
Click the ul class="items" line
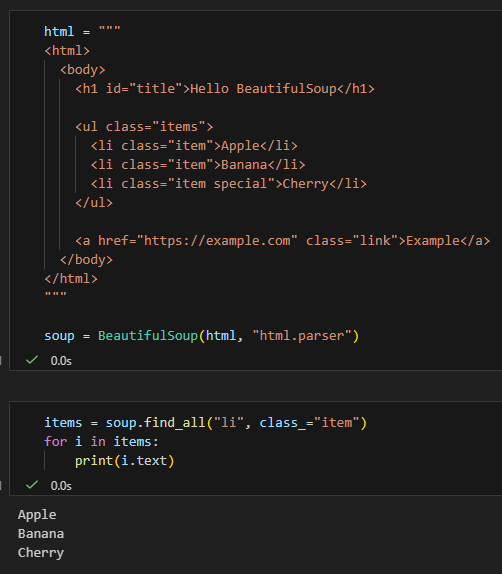coord(144,127)
